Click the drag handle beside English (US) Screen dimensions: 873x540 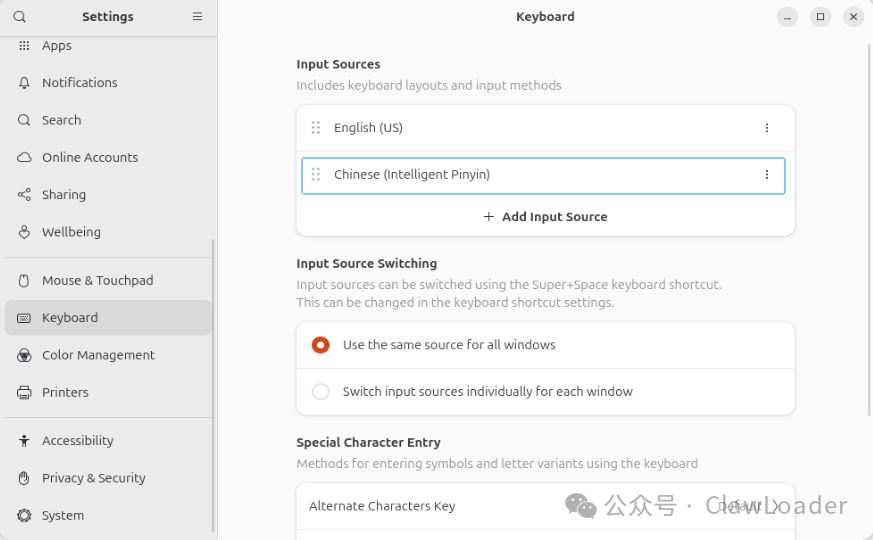316,128
